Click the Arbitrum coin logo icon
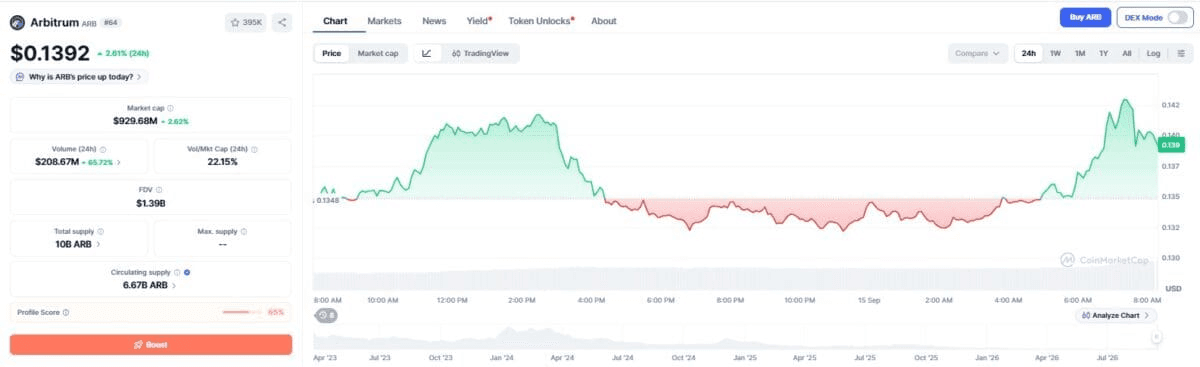The image size is (1200, 367). [17, 21]
